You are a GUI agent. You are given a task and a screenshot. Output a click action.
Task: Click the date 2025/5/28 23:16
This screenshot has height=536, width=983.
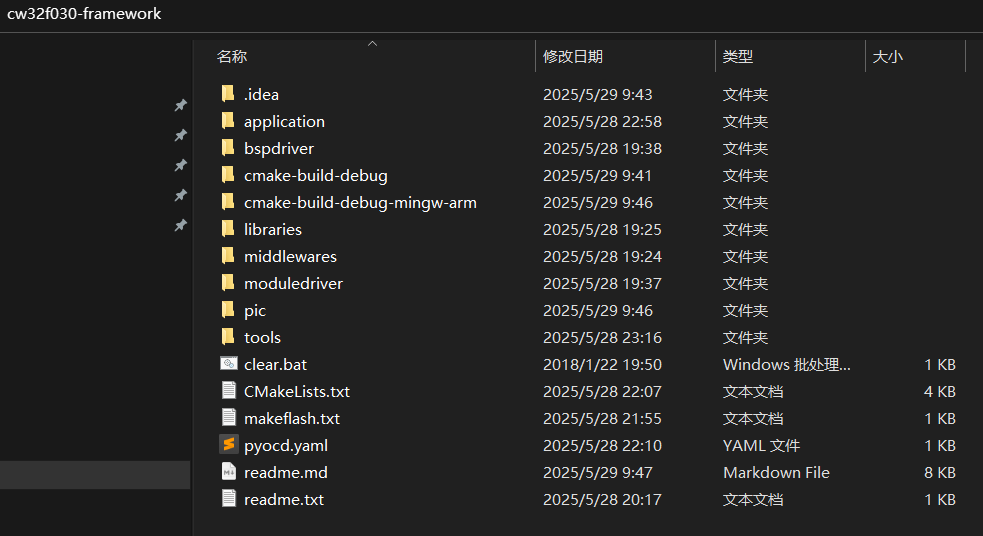pyautogui.click(x=602, y=337)
